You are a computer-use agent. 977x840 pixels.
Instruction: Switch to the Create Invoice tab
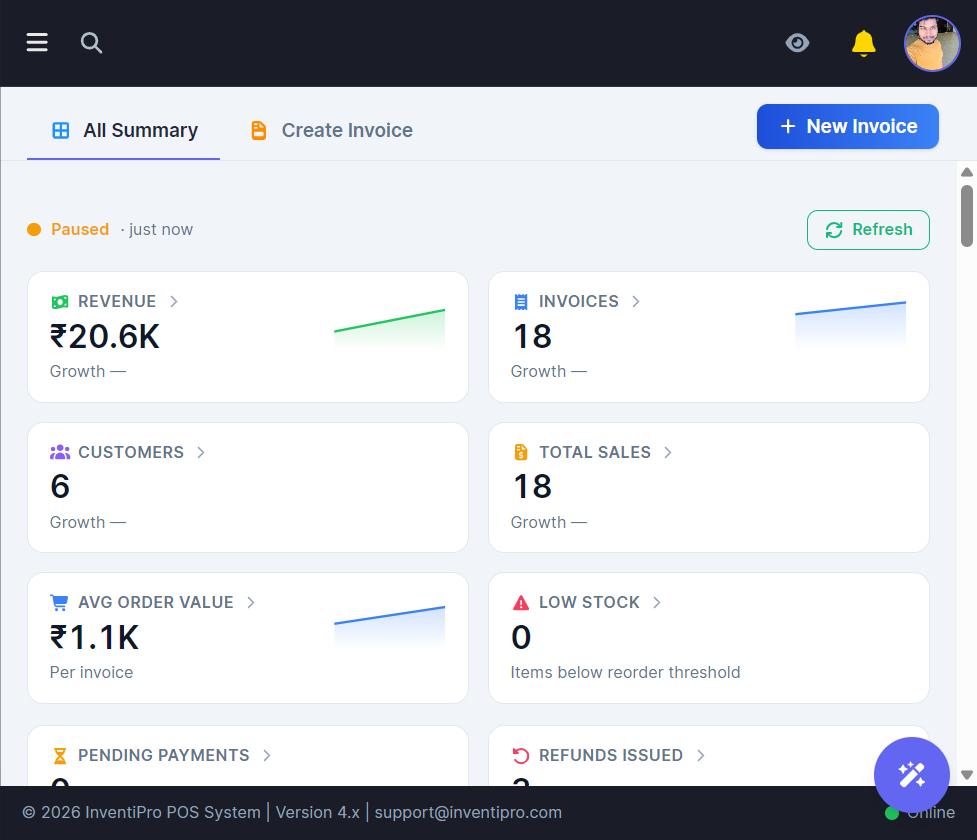point(331,130)
